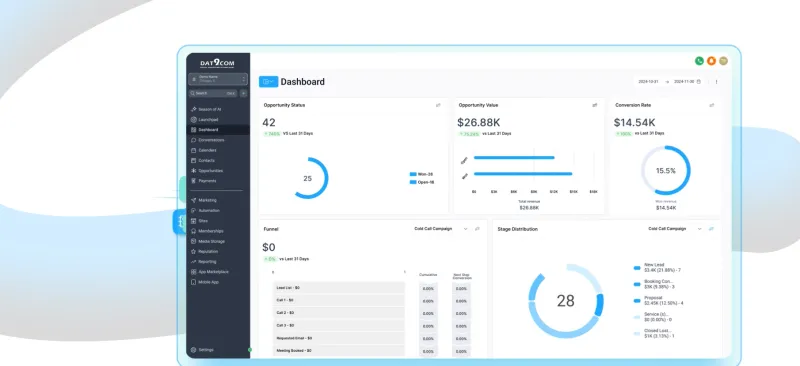Click the Opportunity Status donut showing 25

[x=308, y=178]
